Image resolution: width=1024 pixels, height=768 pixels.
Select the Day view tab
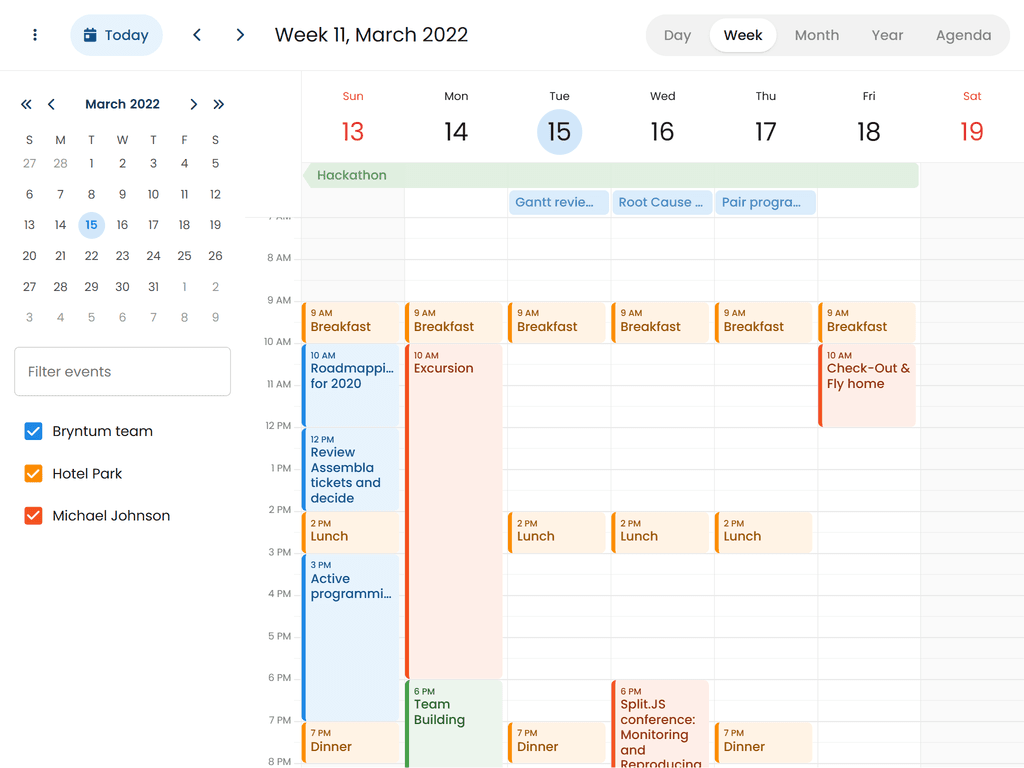677,35
